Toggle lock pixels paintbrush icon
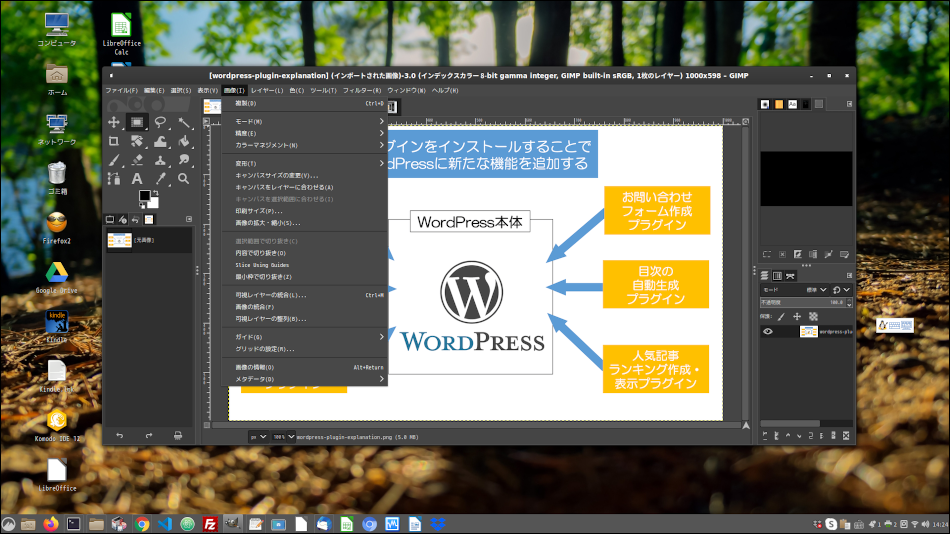This screenshot has height=534, width=950. (782, 316)
